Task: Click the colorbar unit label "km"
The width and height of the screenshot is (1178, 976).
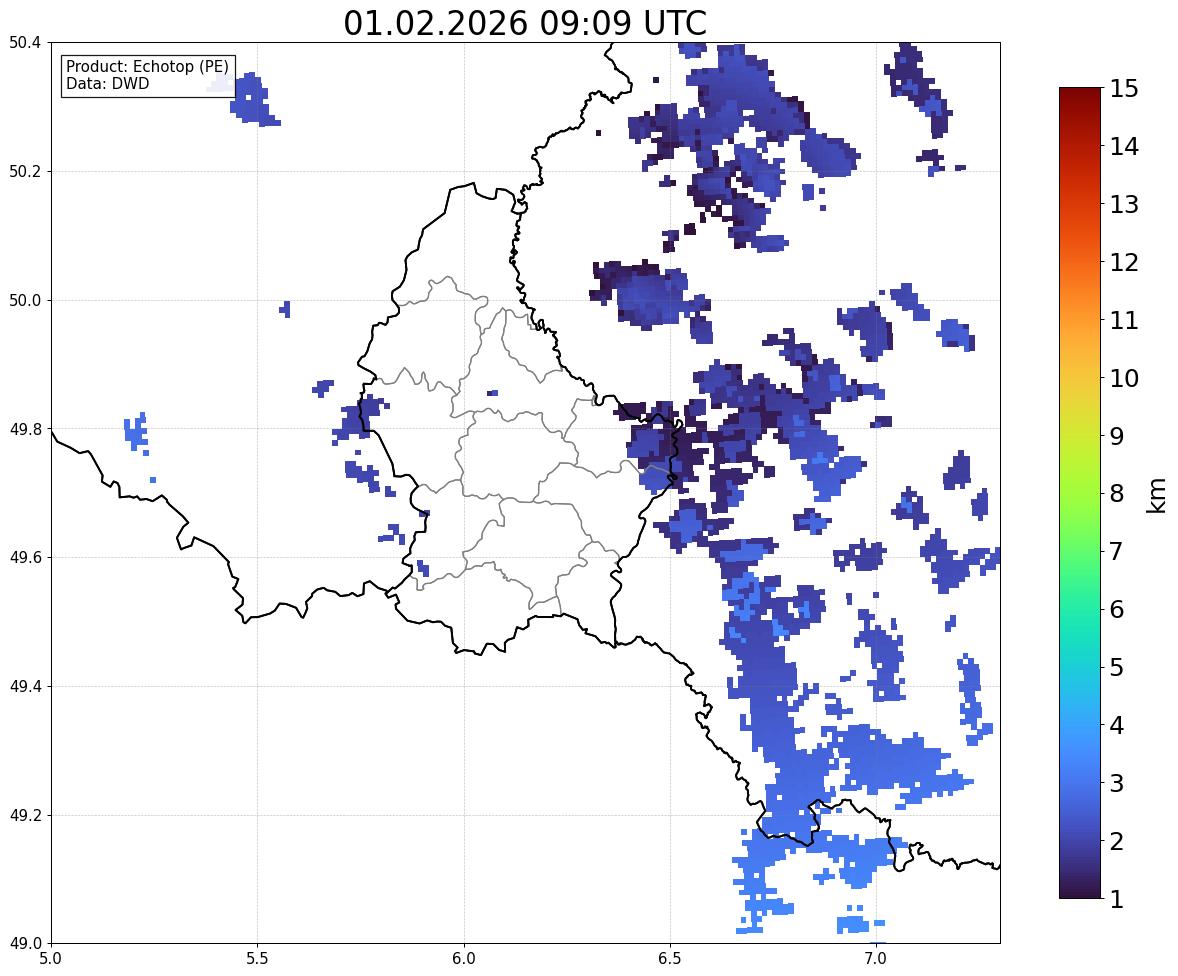Action: pyautogui.click(x=1157, y=494)
